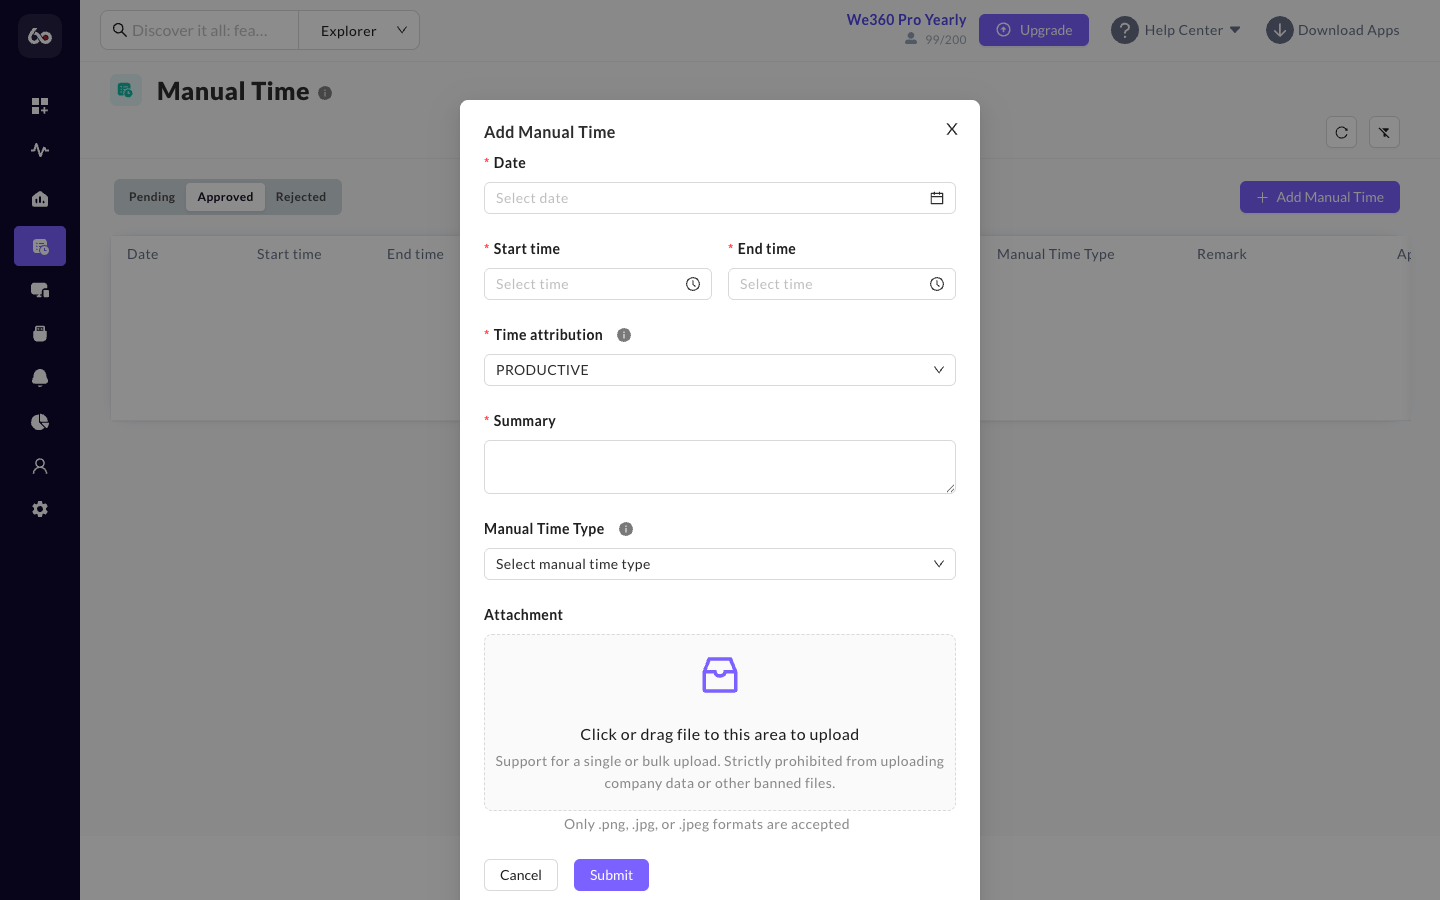Click the Add Manual Time button

click(1320, 197)
